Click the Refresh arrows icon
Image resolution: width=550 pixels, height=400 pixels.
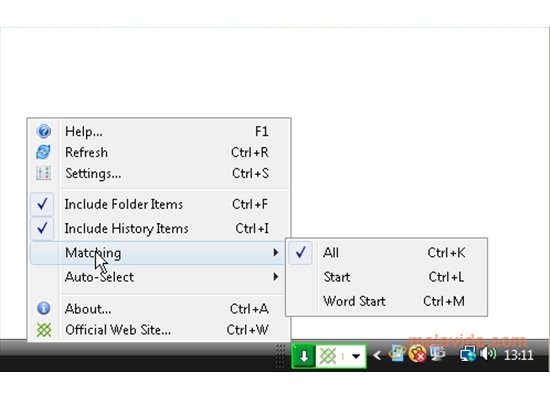coord(43,152)
